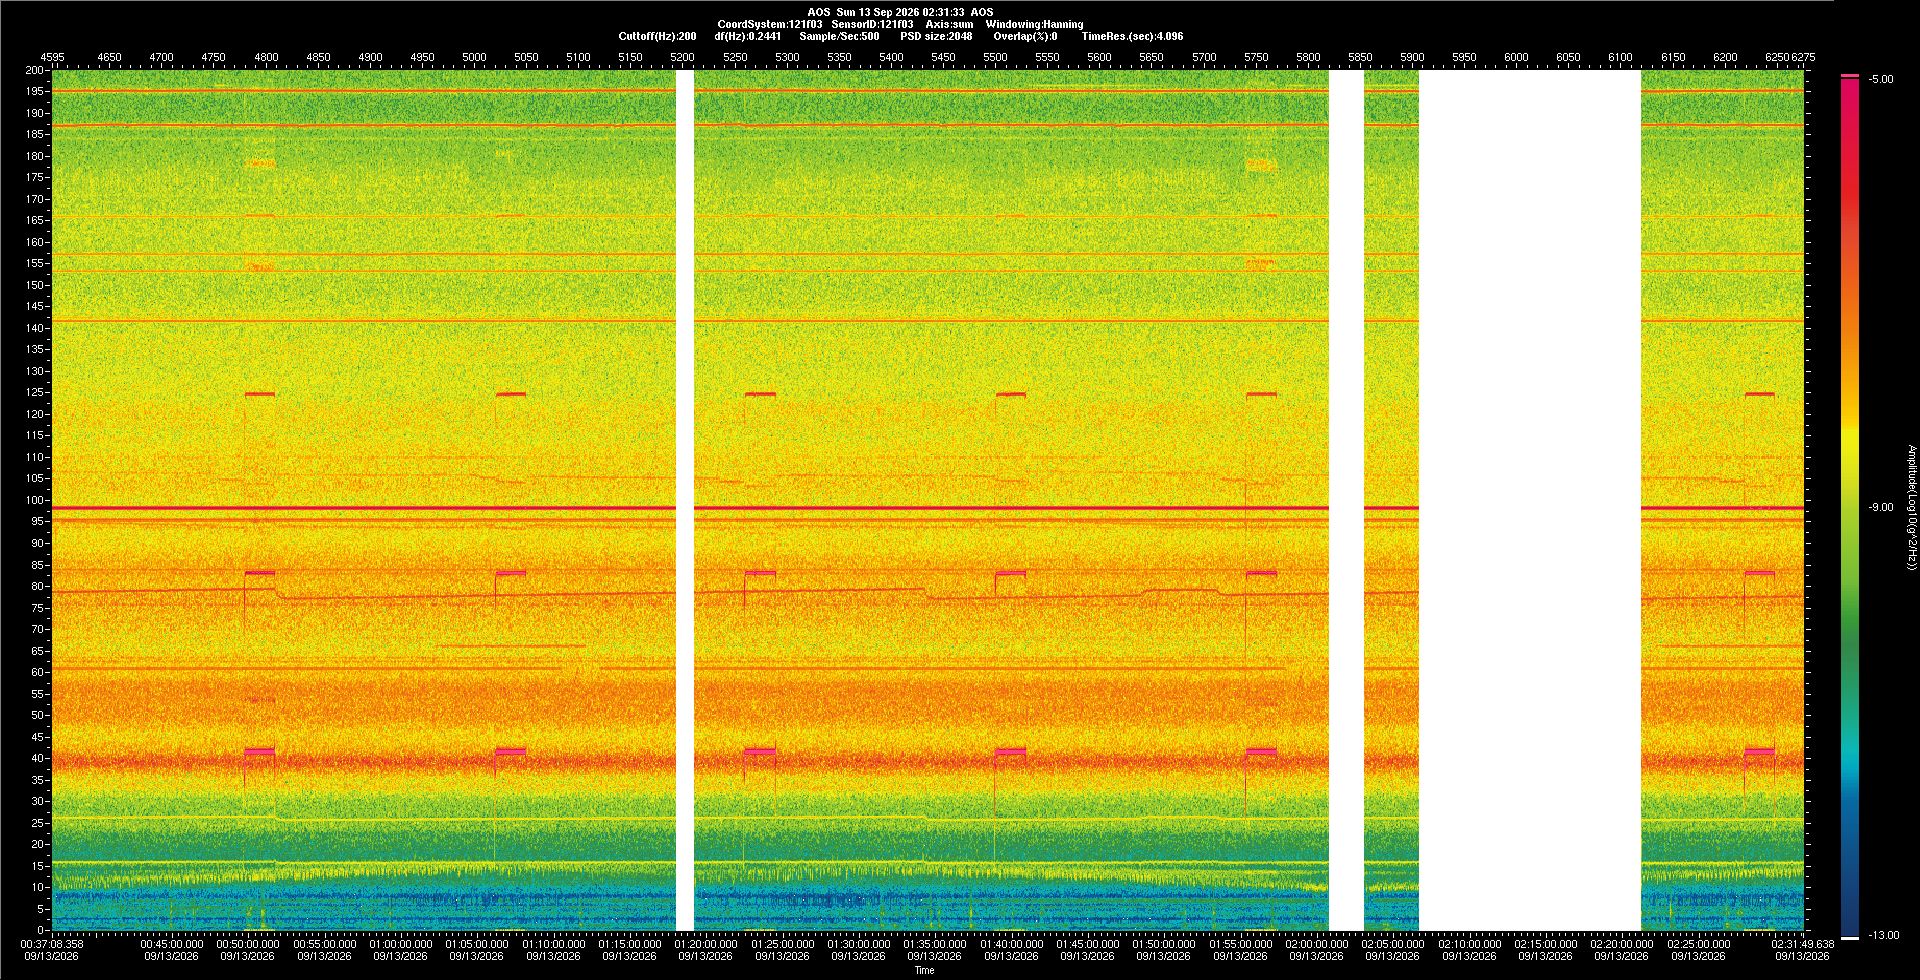The width and height of the screenshot is (1920, 980).
Task: Click the Windowing:Hanning header label
Action: point(1034,24)
